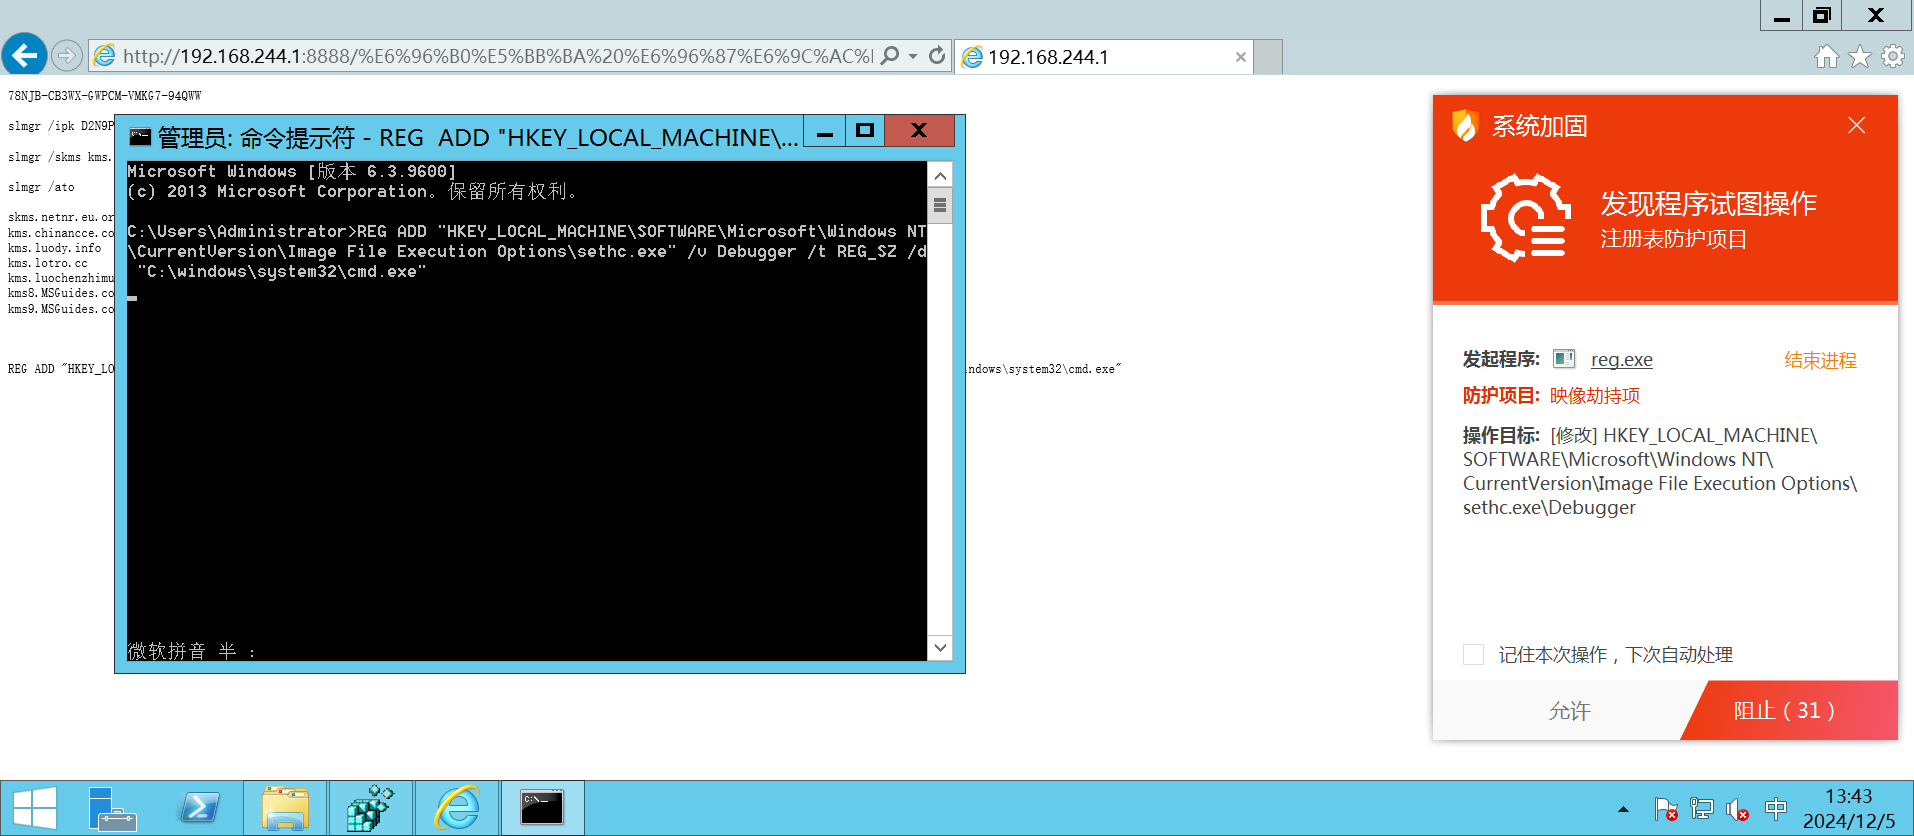1914x836 pixels.
Task: Click the IE page icon in the address bar
Action: pos(105,56)
